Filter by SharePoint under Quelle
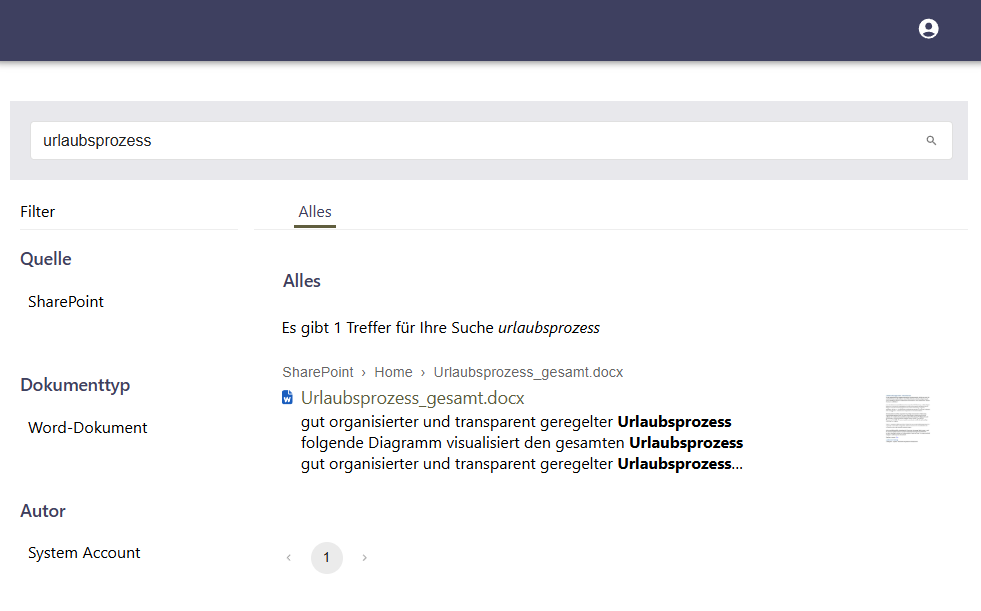Viewport: 981px width, 611px height. (x=66, y=302)
